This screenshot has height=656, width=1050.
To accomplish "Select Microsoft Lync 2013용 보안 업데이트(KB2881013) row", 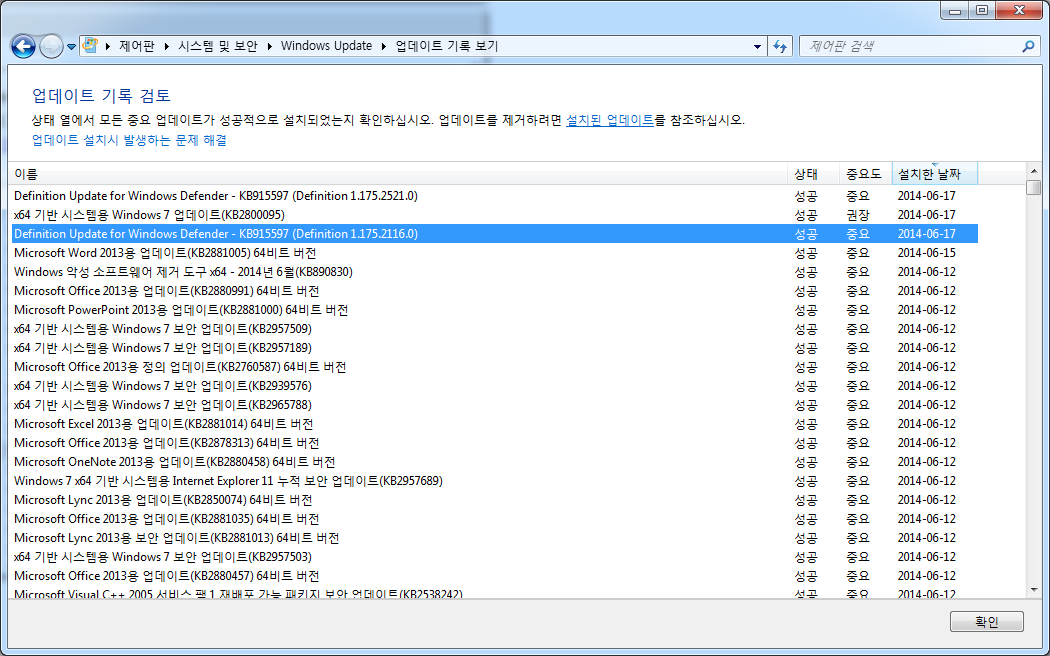I will 495,538.
